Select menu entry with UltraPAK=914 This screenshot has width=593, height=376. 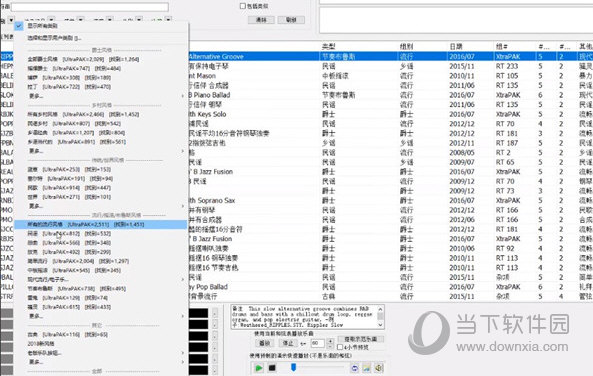[101, 188]
